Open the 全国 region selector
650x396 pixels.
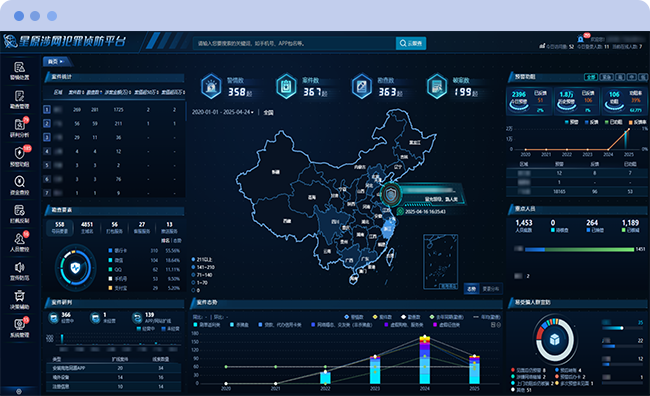coord(268,112)
